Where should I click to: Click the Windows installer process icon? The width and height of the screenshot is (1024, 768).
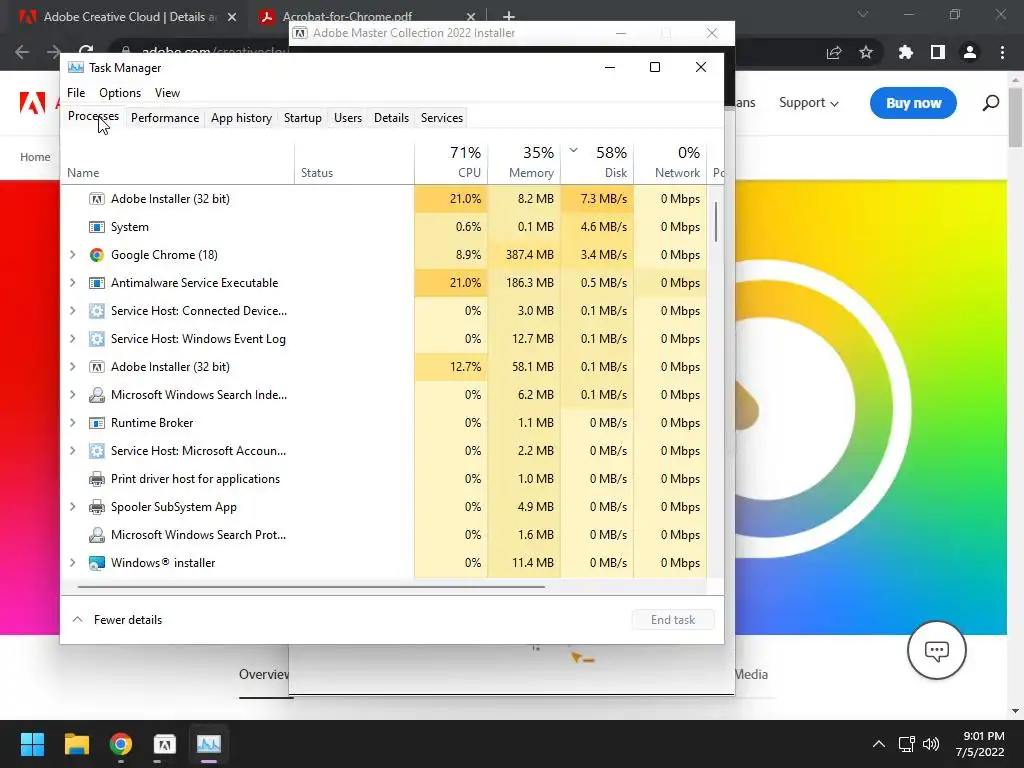tap(97, 563)
